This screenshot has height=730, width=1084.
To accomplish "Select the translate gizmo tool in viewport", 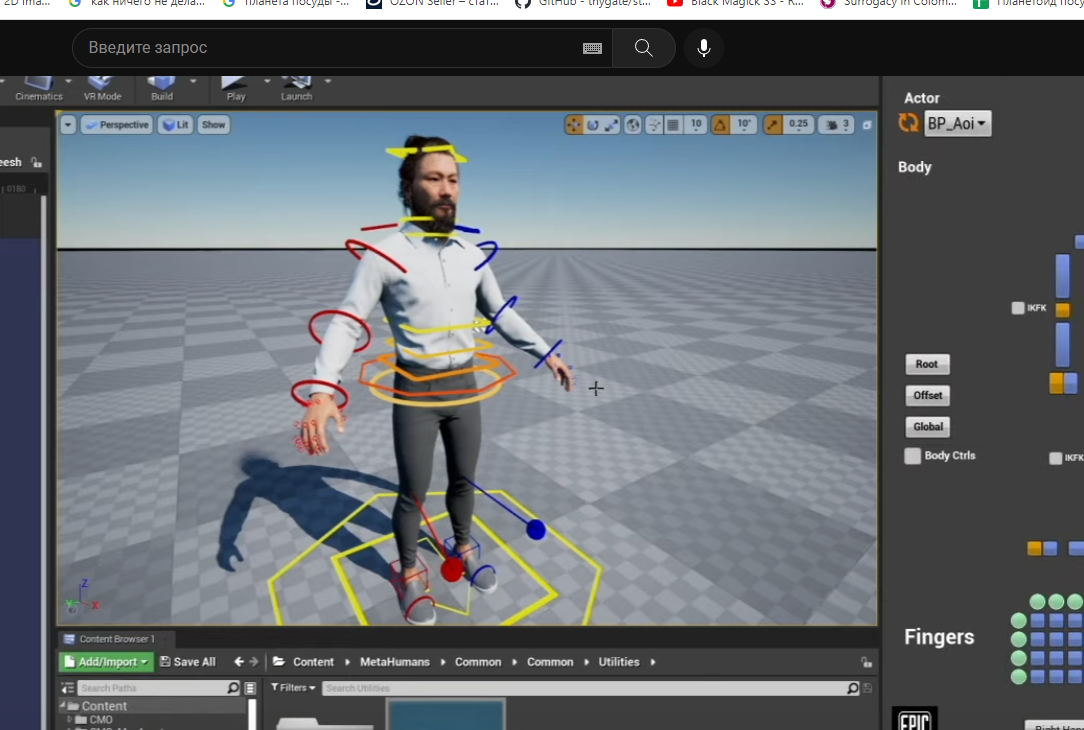I will coord(574,125).
